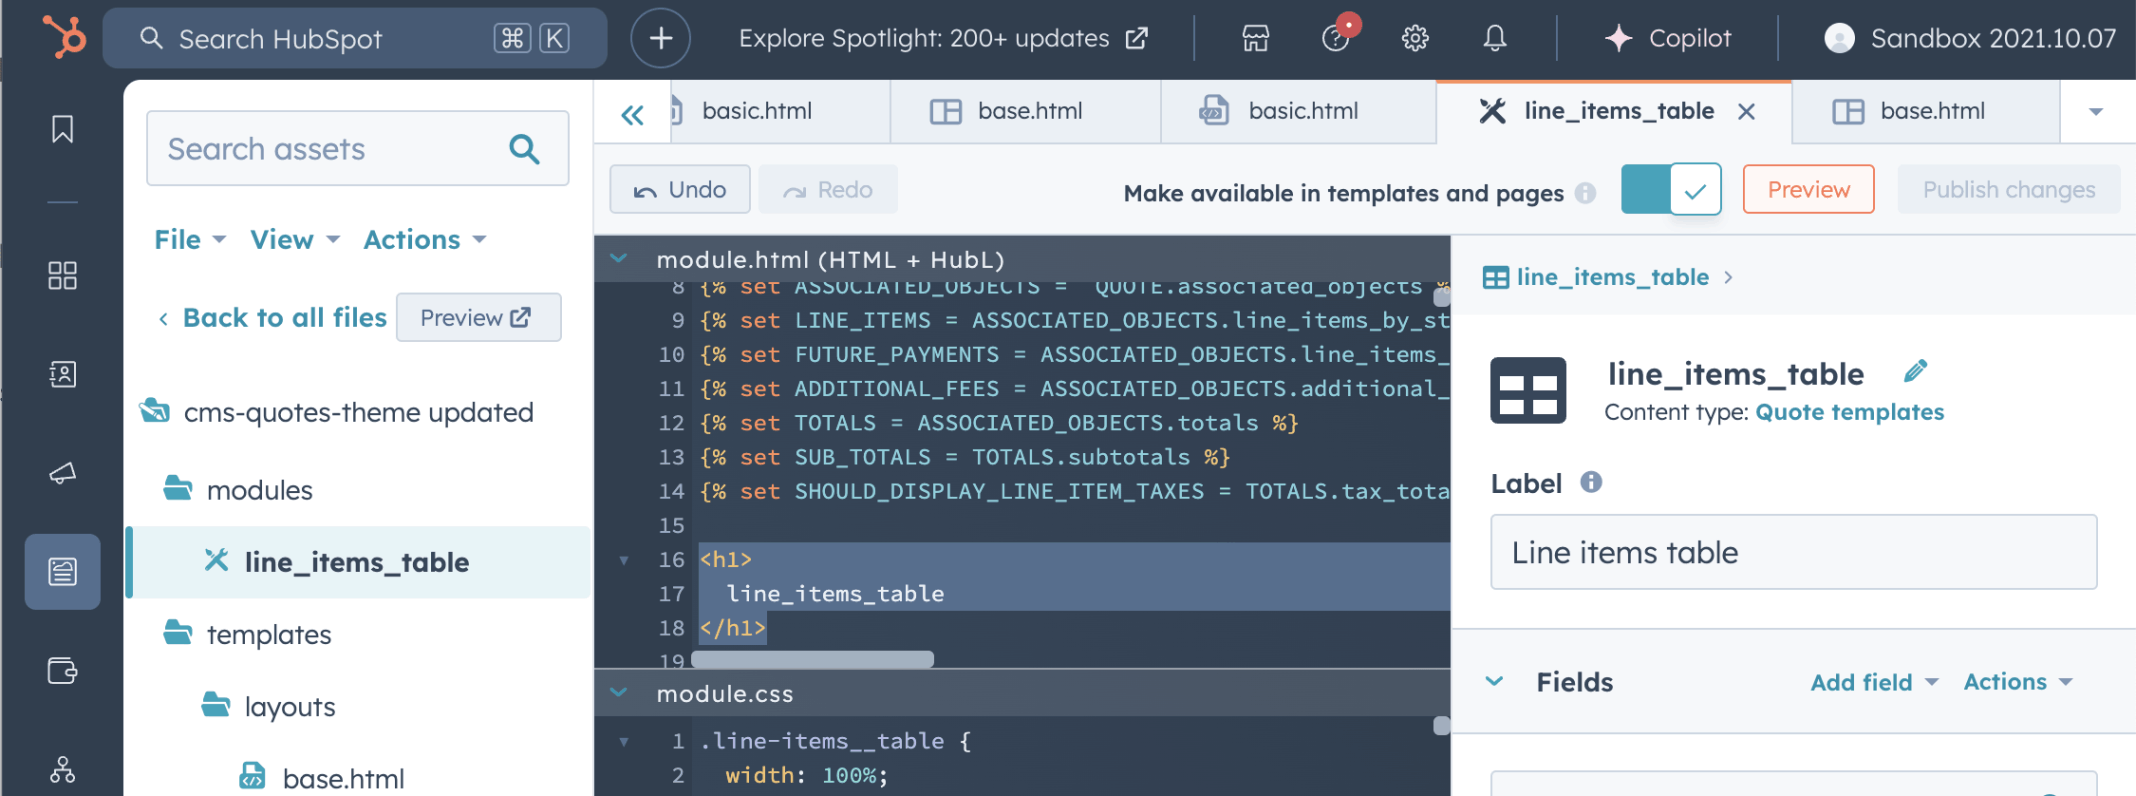Show info for Make available in templates

(1585, 193)
